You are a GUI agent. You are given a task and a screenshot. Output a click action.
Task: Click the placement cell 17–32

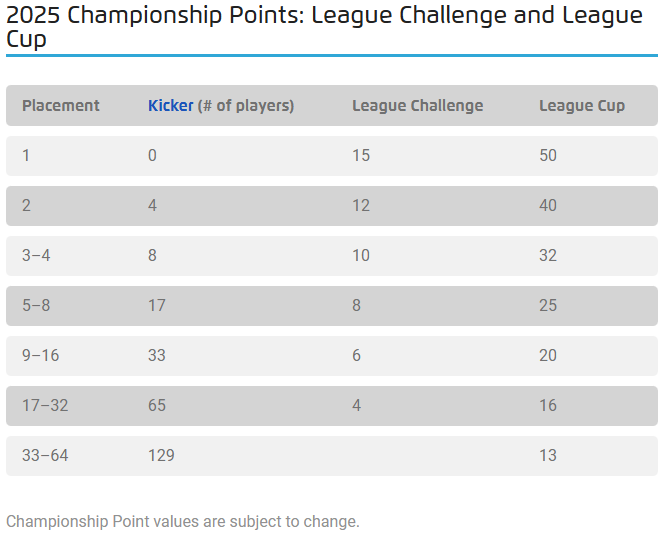click(x=44, y=406)
